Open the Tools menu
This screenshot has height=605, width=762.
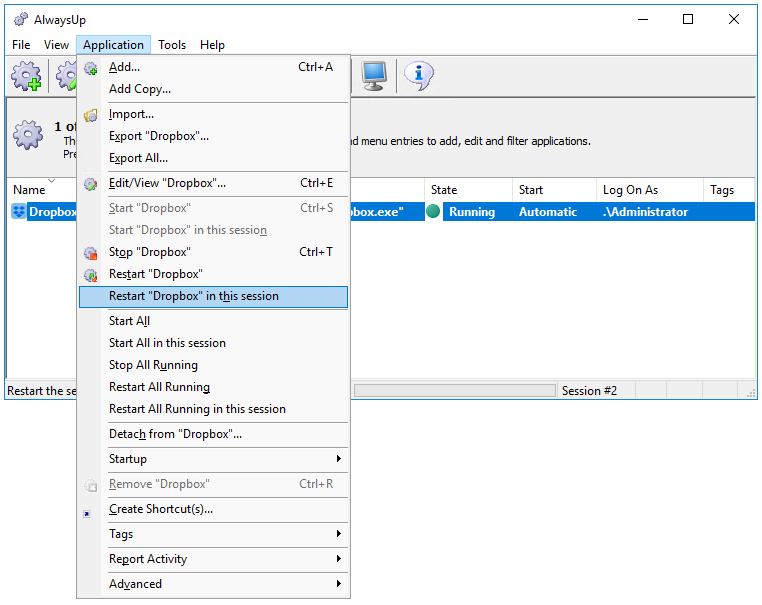tap(172, 45)
